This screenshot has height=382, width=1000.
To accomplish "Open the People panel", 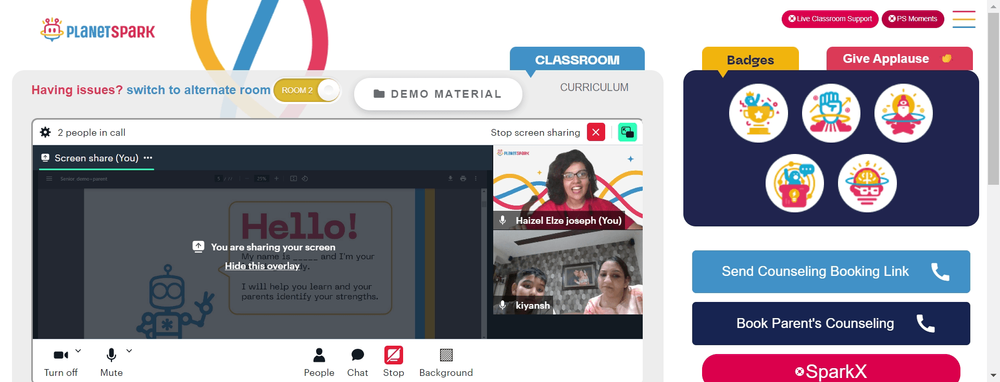I will tap(319, 362).
